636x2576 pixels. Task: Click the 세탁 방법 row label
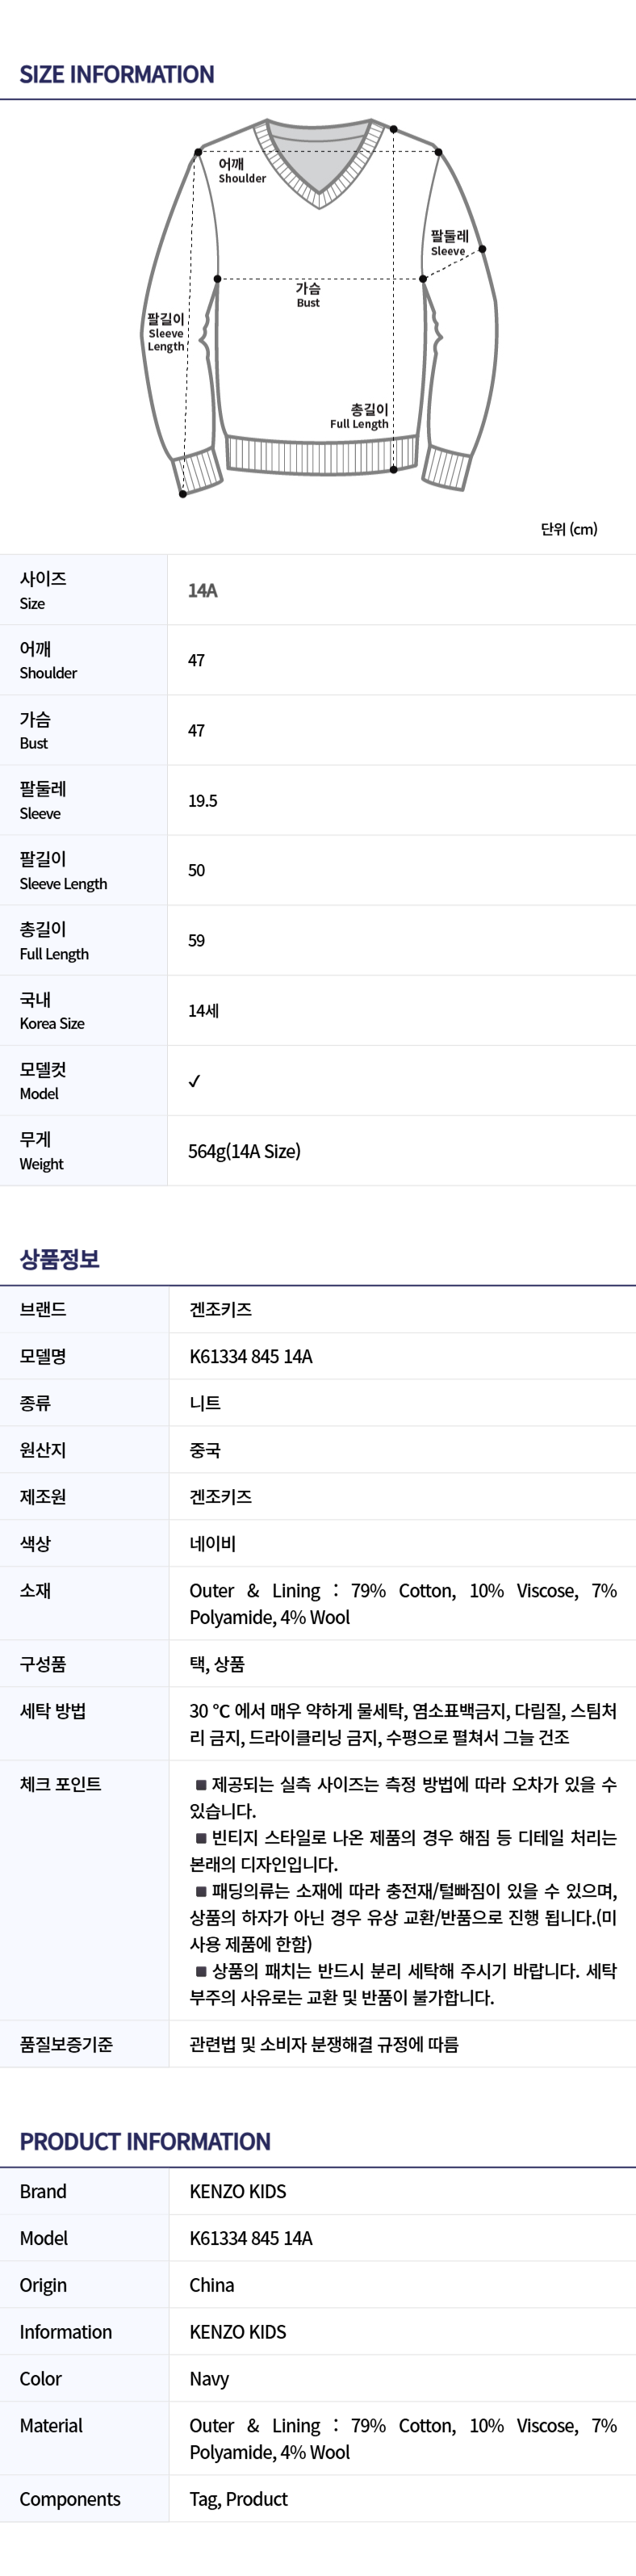click(x=53, y=1711)
